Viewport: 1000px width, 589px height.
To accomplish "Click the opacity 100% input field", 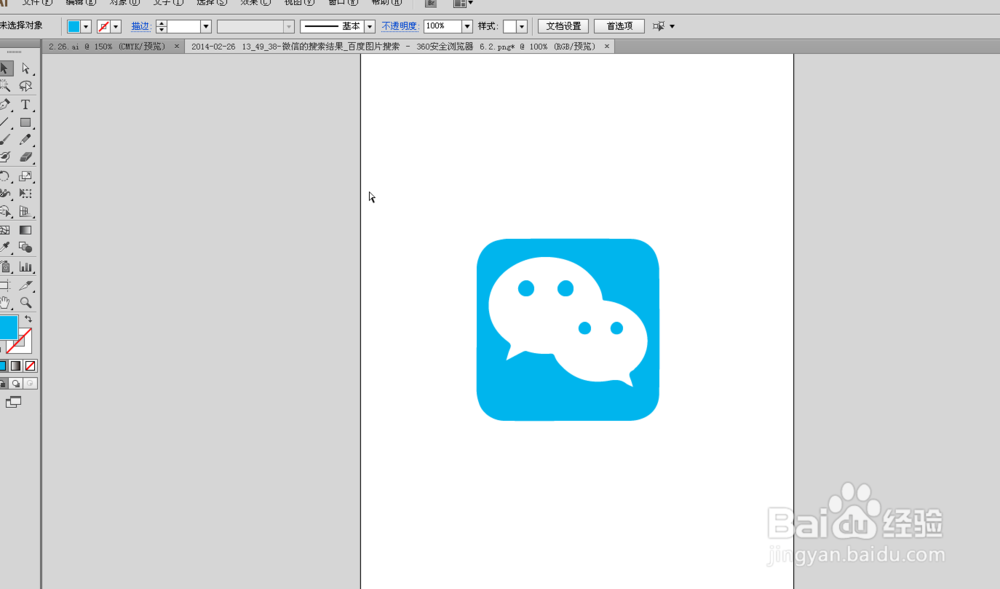I will click(x=443, y=26).
